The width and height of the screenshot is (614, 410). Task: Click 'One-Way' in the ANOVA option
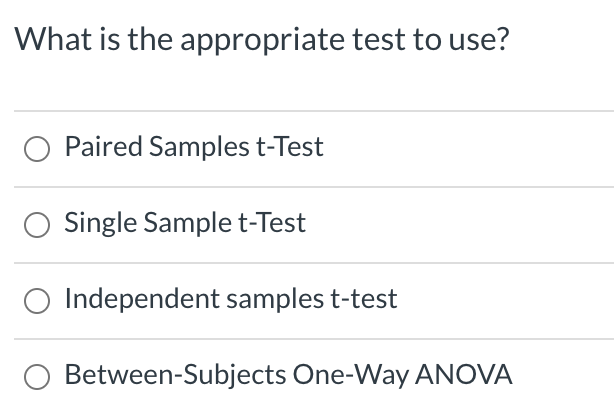[x=350, y=375]
